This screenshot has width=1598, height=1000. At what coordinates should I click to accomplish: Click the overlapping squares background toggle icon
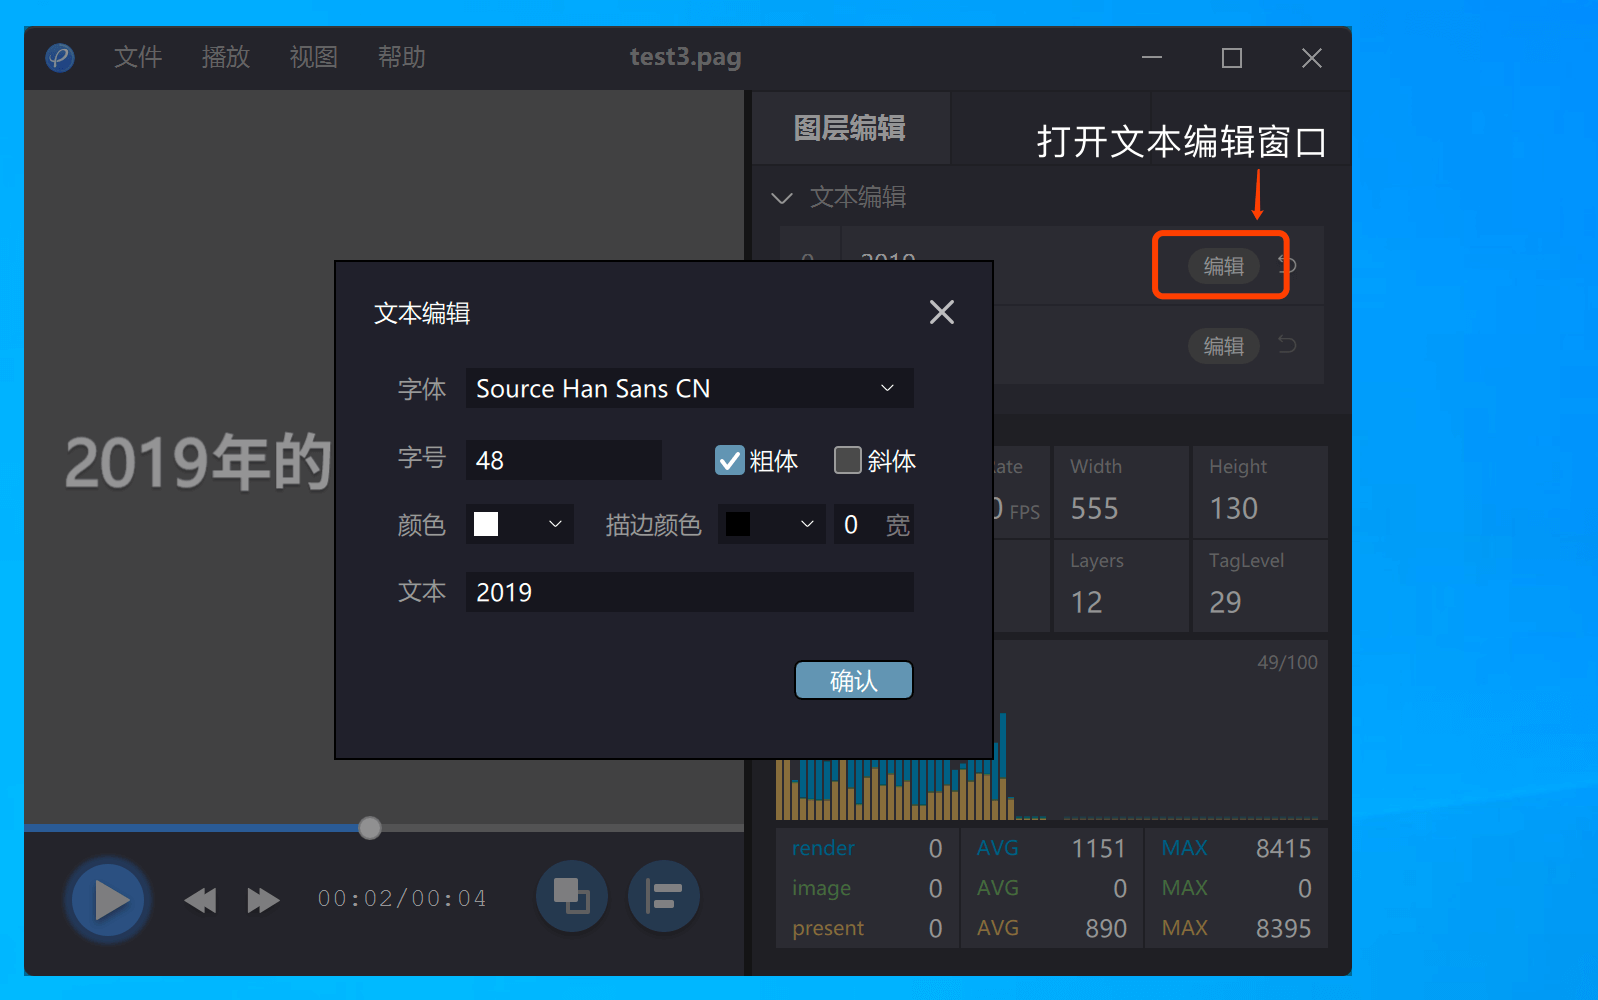click(x=572, y=896)
